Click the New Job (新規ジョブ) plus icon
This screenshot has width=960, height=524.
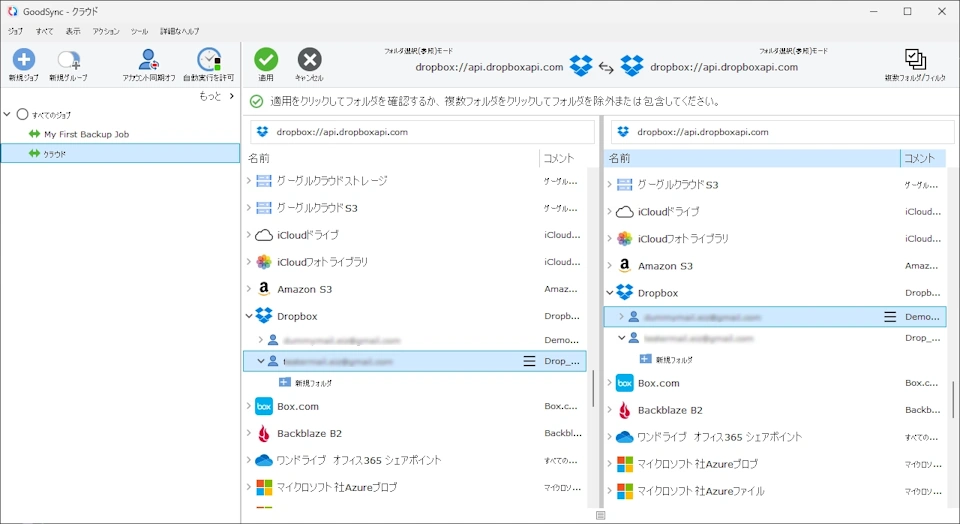point(24,59)
